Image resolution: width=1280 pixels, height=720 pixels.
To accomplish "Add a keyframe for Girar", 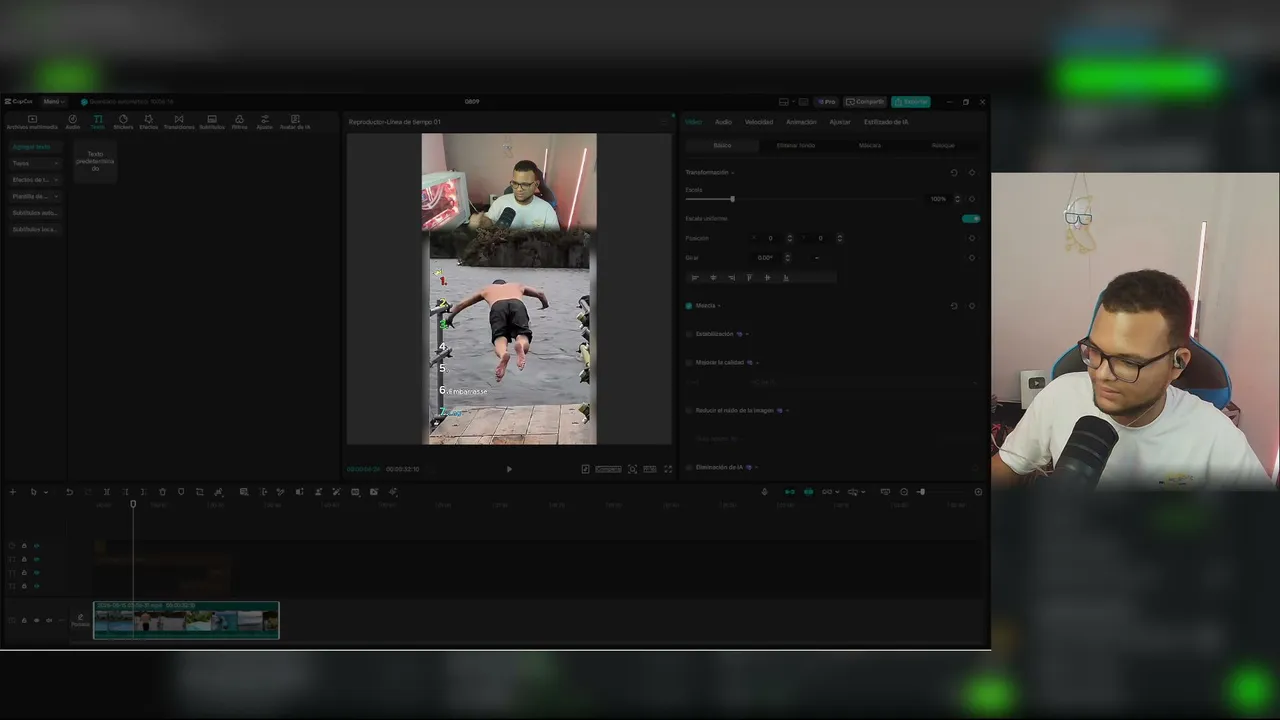I will pyautogui.click(x=972, y=258).
